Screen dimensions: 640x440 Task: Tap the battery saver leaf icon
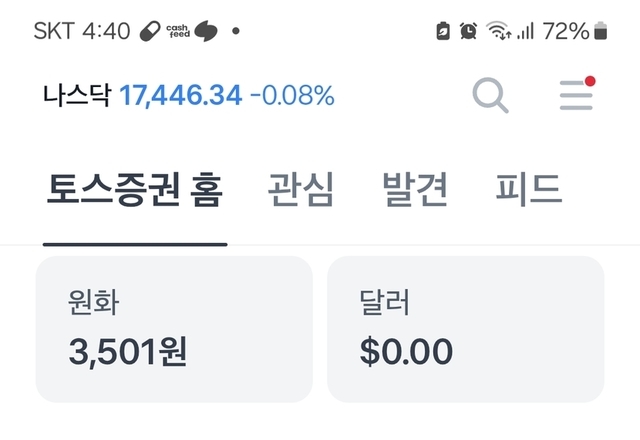tap(443, 31)
